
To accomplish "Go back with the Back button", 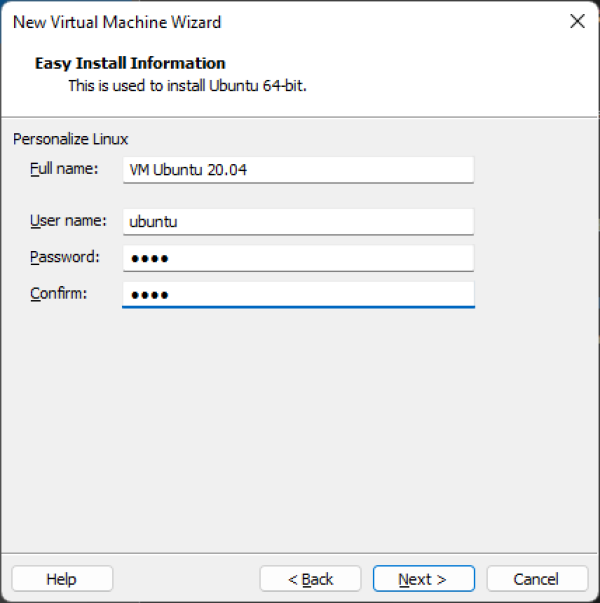I will click(311, 579).
